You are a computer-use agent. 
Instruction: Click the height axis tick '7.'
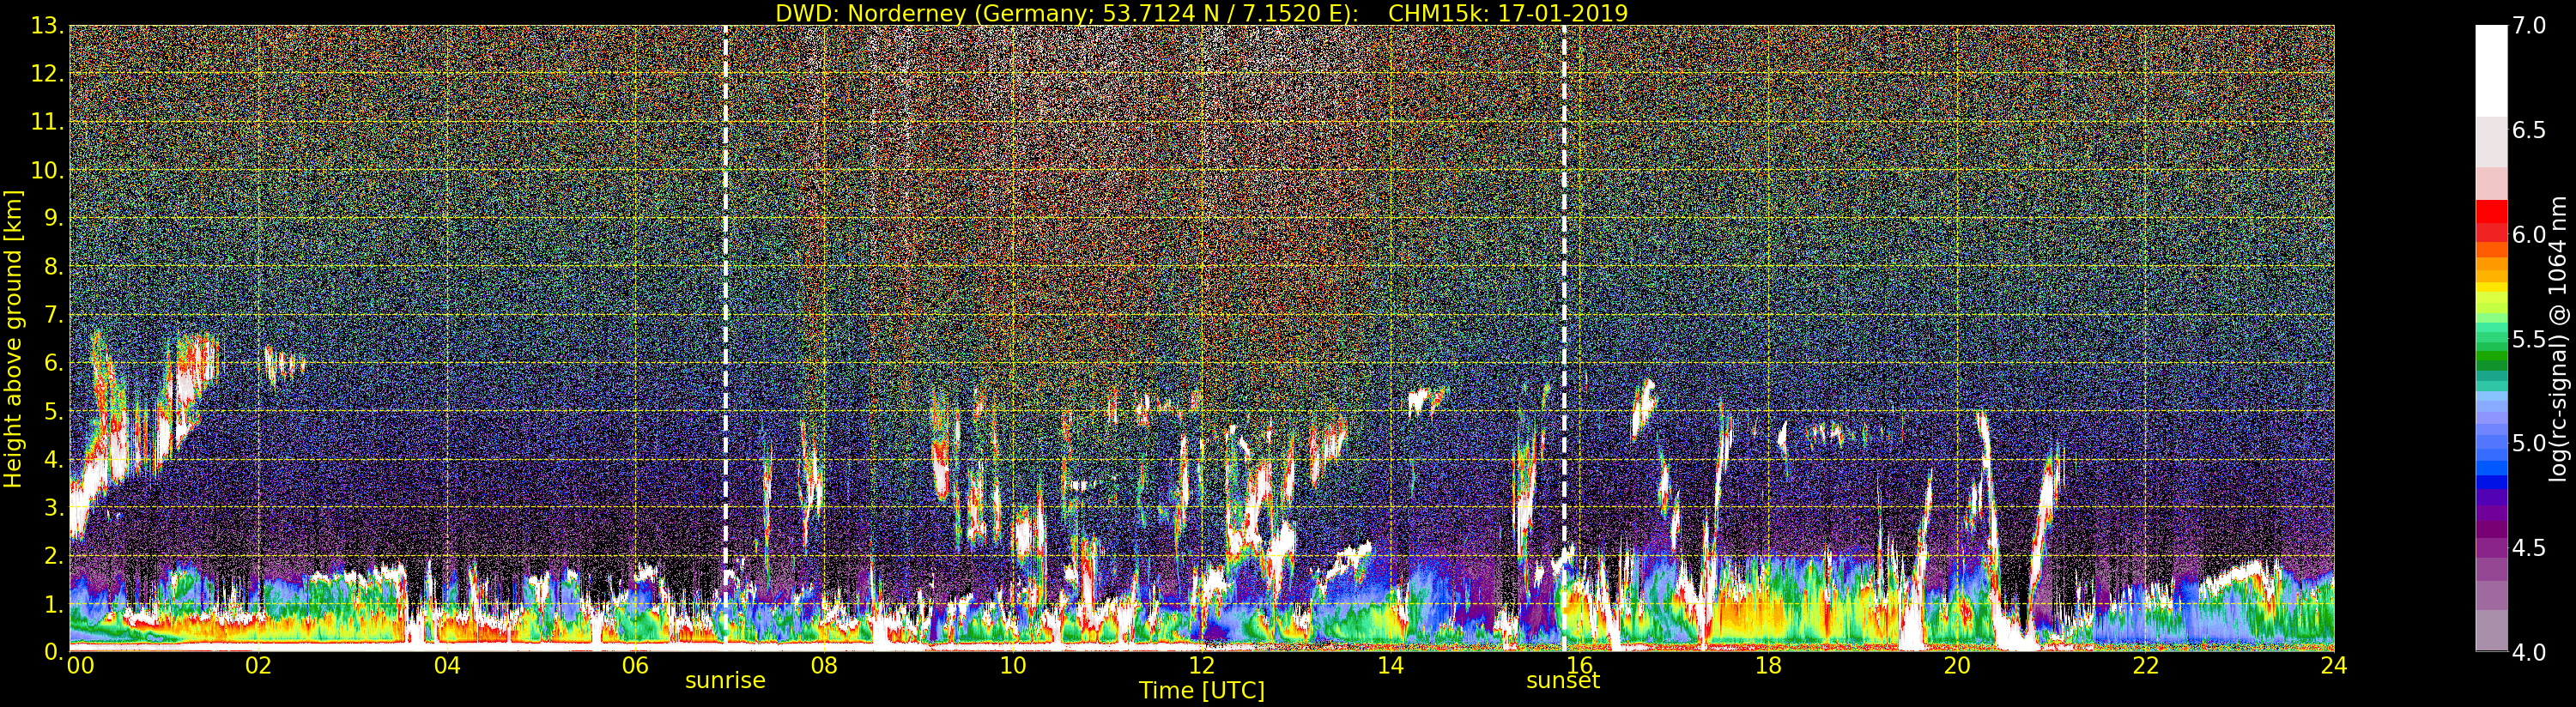pos(54,315)
